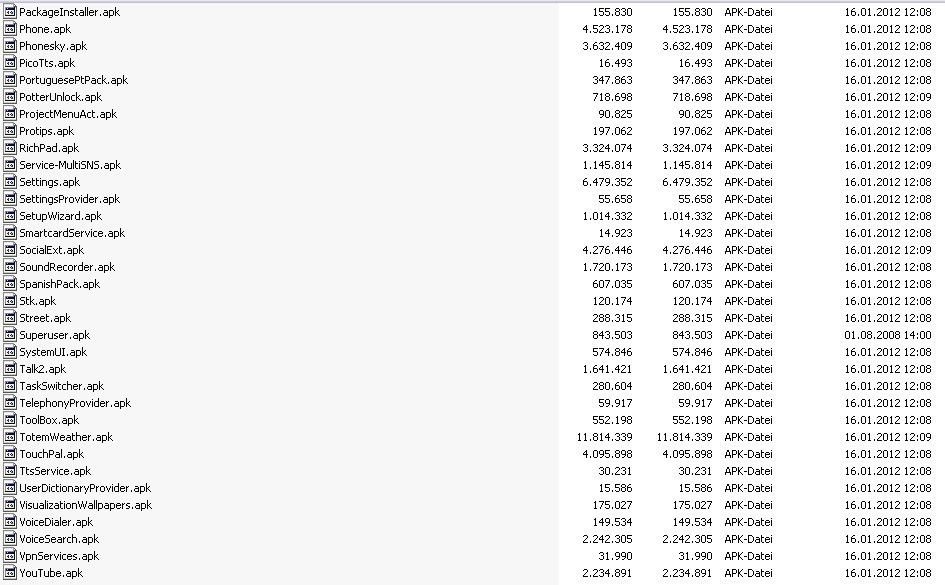Click the file icon beside SpanishPack.apk
The width and height of the screenshot is (945, 585).
pyautogui.click(x=10, y=284)
